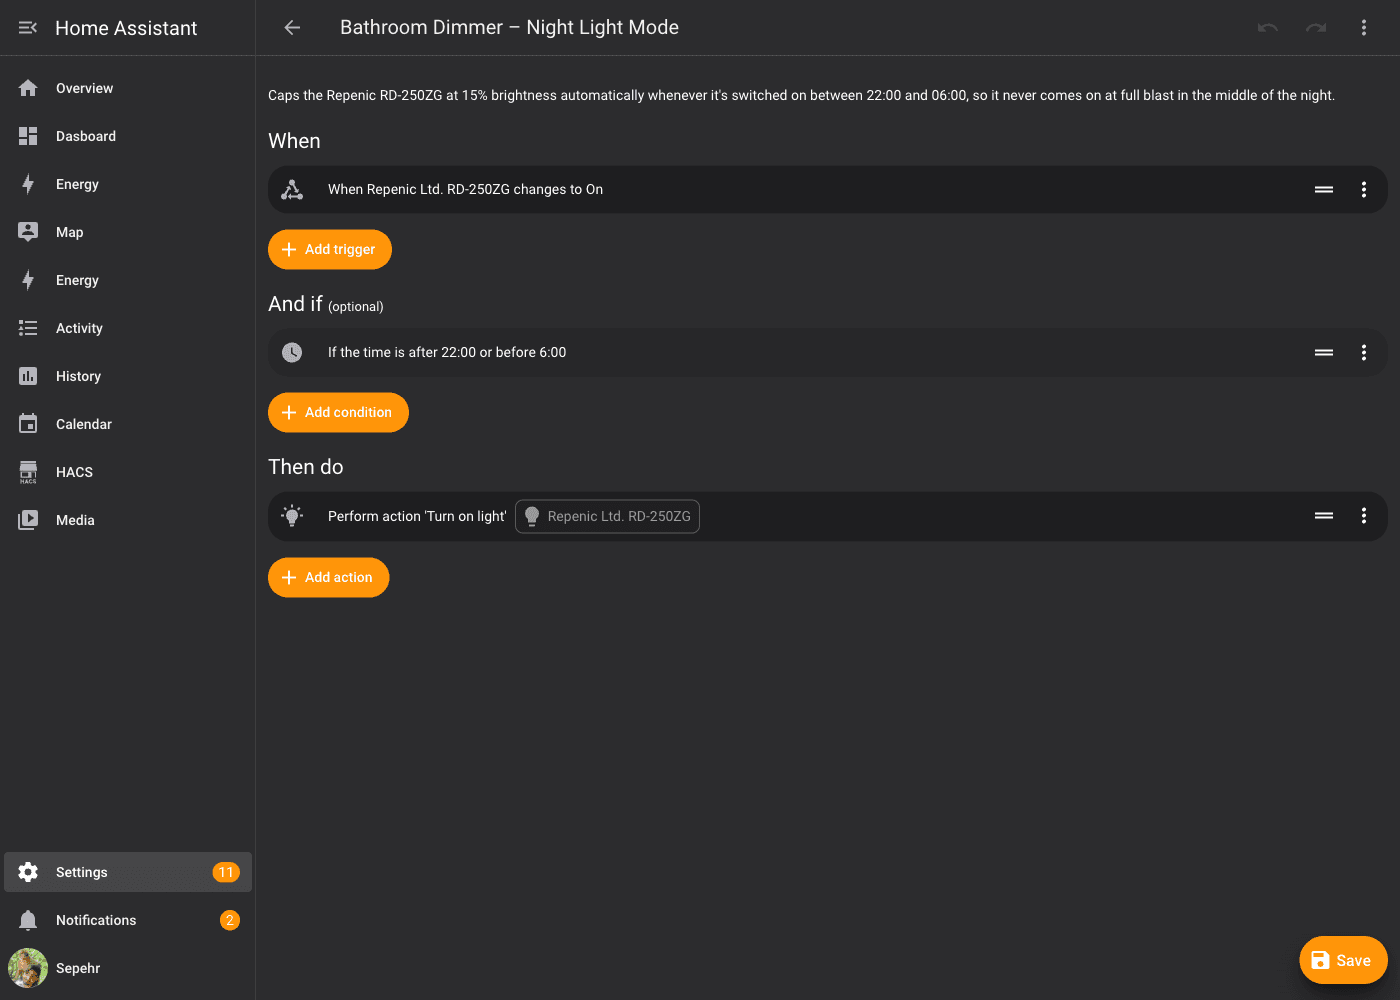Image resolution: width=1400 pixels, height=1000 pixels.
Task: Go back using the arrow beside the title
Action: pos(292,28)
